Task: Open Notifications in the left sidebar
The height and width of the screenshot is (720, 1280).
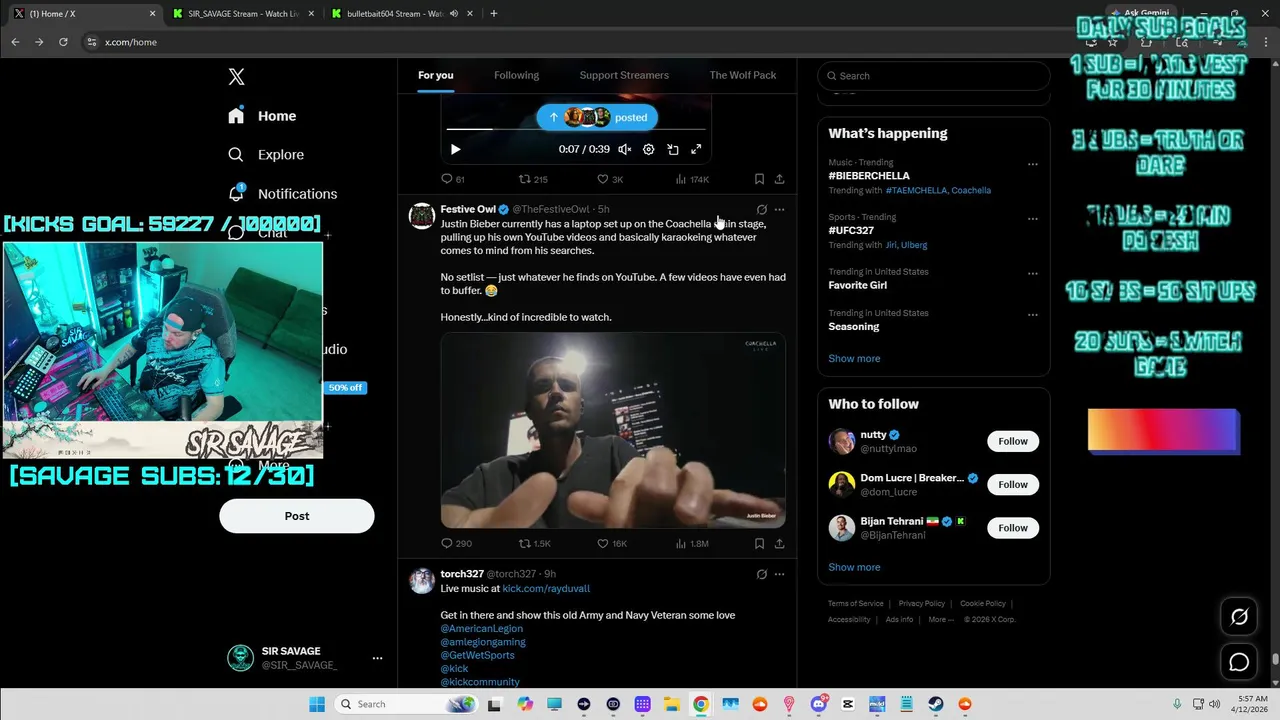Action: 282,194
